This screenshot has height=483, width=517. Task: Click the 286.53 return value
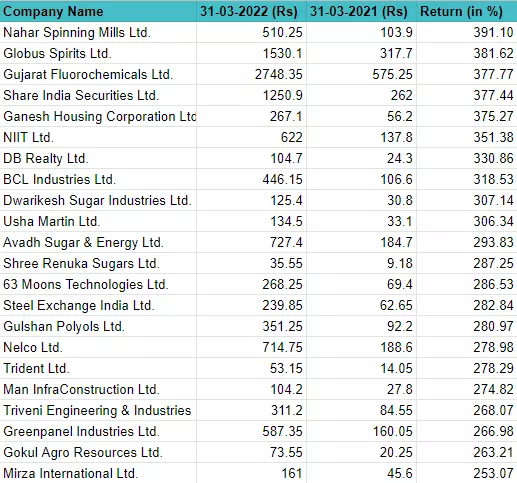click(x=493, y=285)
